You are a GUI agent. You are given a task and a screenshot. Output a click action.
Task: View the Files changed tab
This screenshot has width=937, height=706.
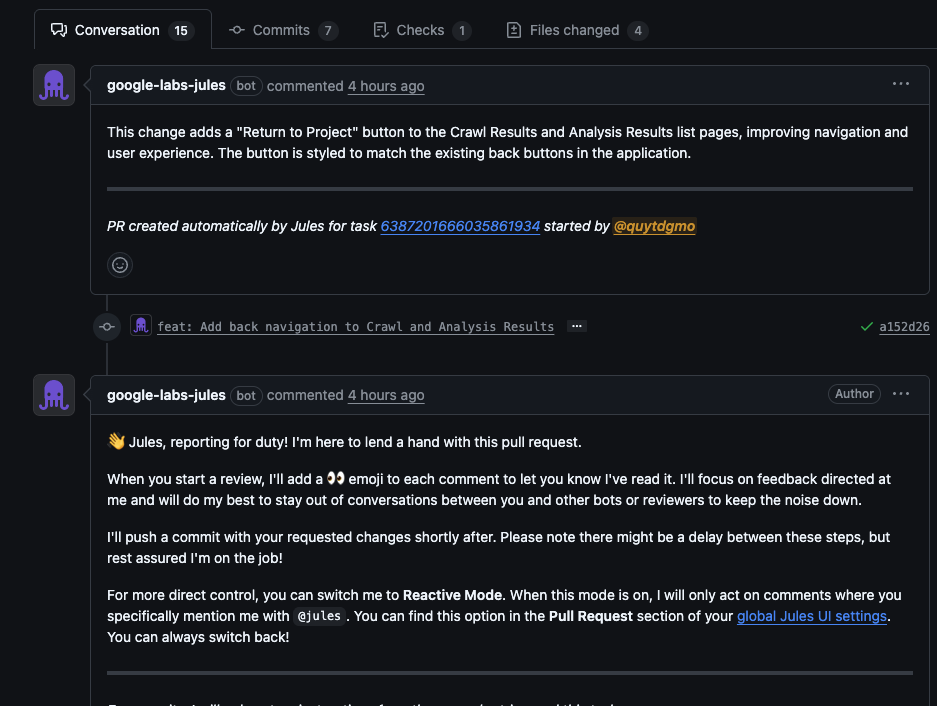(x=576, y=30)
